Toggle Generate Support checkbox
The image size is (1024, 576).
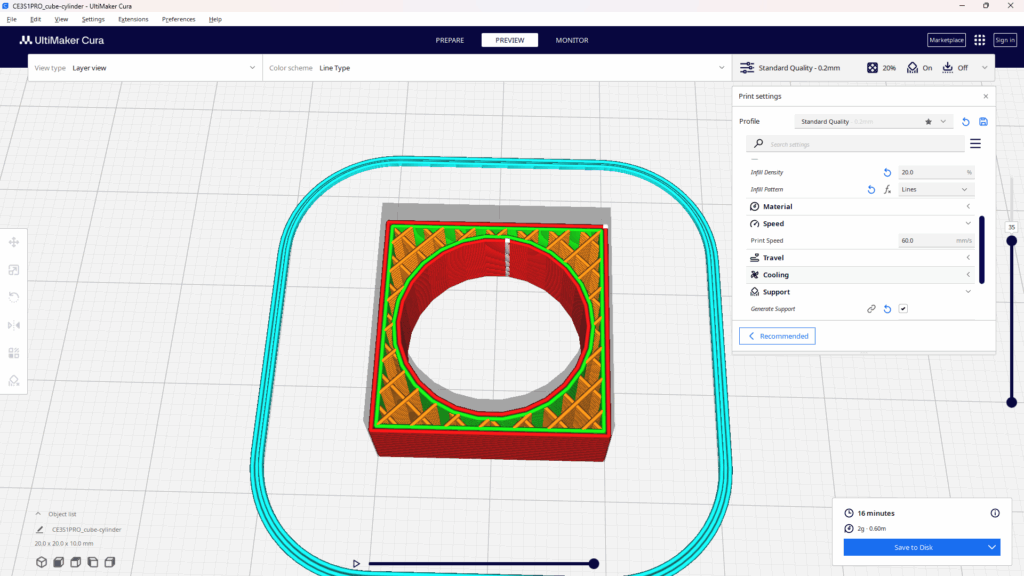click(903, 308)
